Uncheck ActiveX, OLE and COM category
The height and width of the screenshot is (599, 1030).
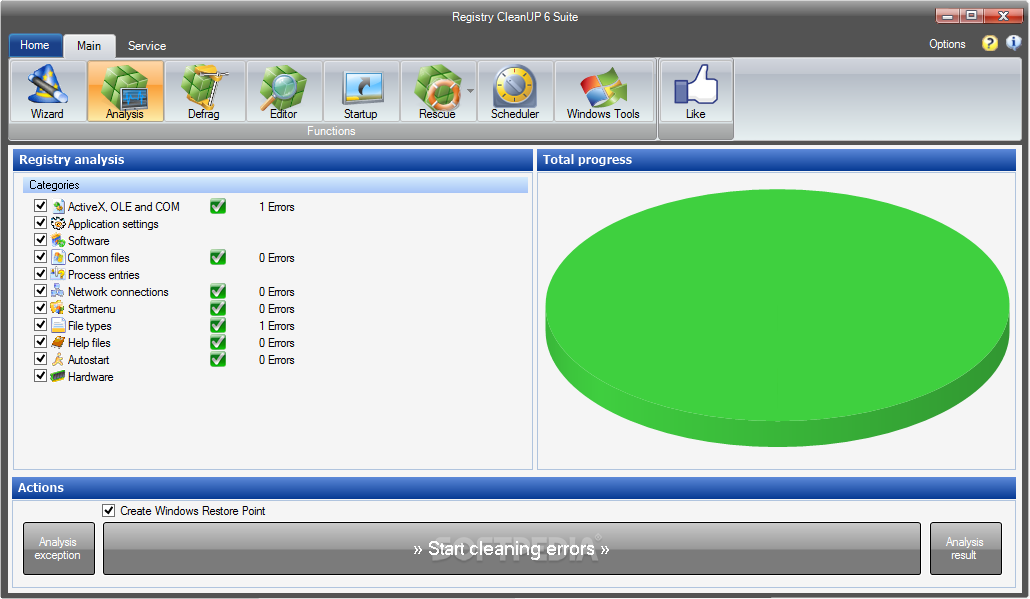tap(41, 206)
